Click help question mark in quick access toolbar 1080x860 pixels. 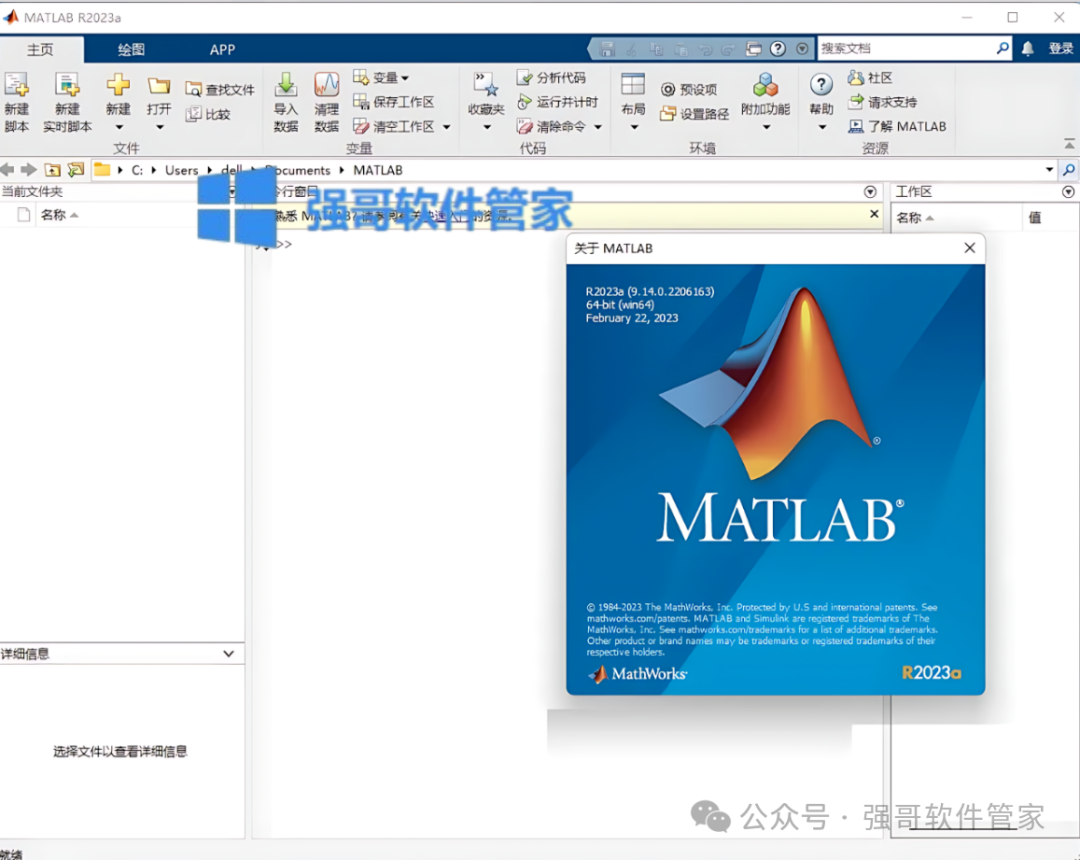pos(778,49)
